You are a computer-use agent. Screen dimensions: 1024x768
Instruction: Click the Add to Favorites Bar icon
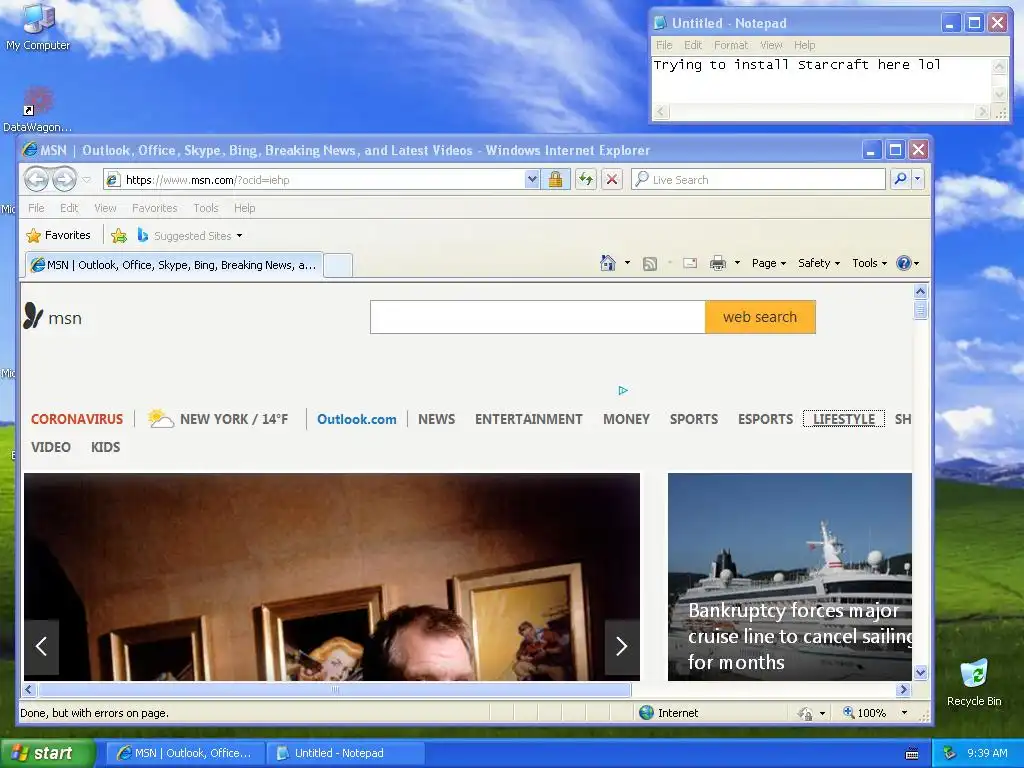[119, 236]
